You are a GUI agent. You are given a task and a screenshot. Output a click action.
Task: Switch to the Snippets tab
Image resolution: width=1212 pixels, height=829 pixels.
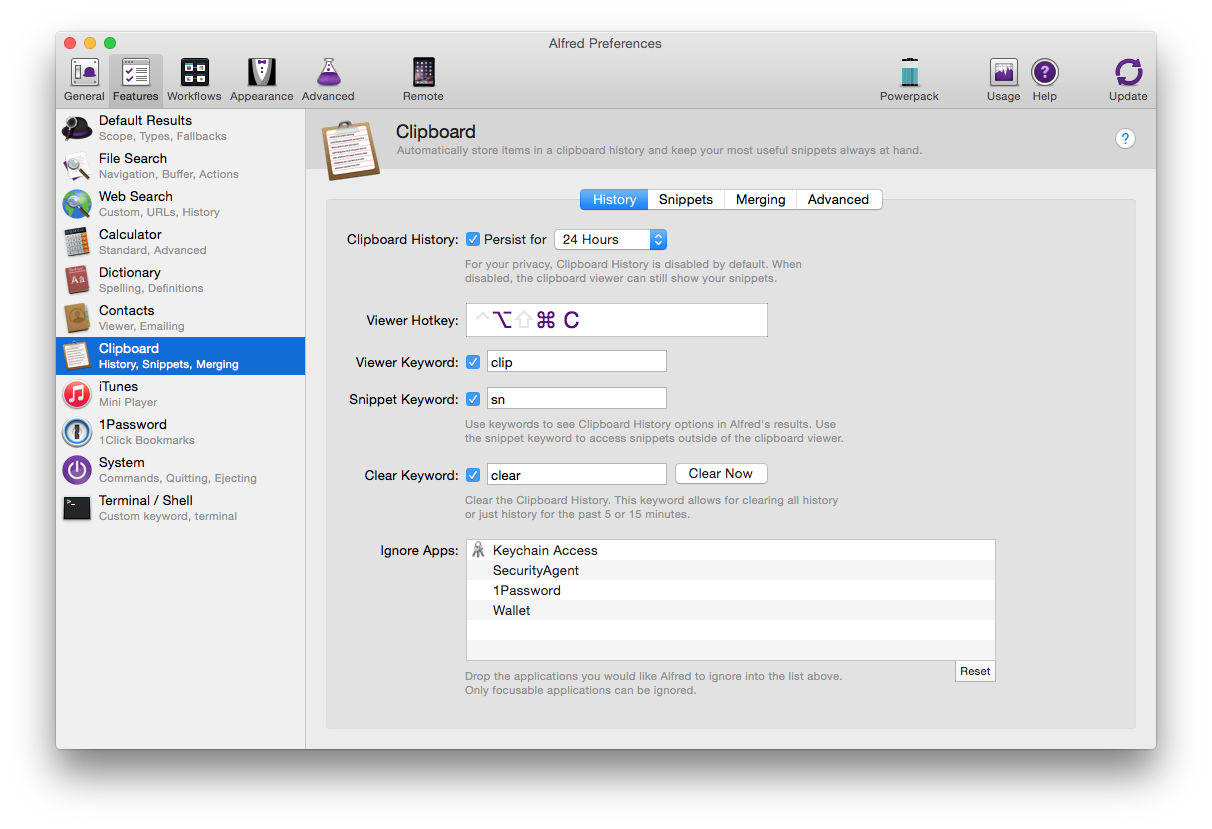click(686, 199)
